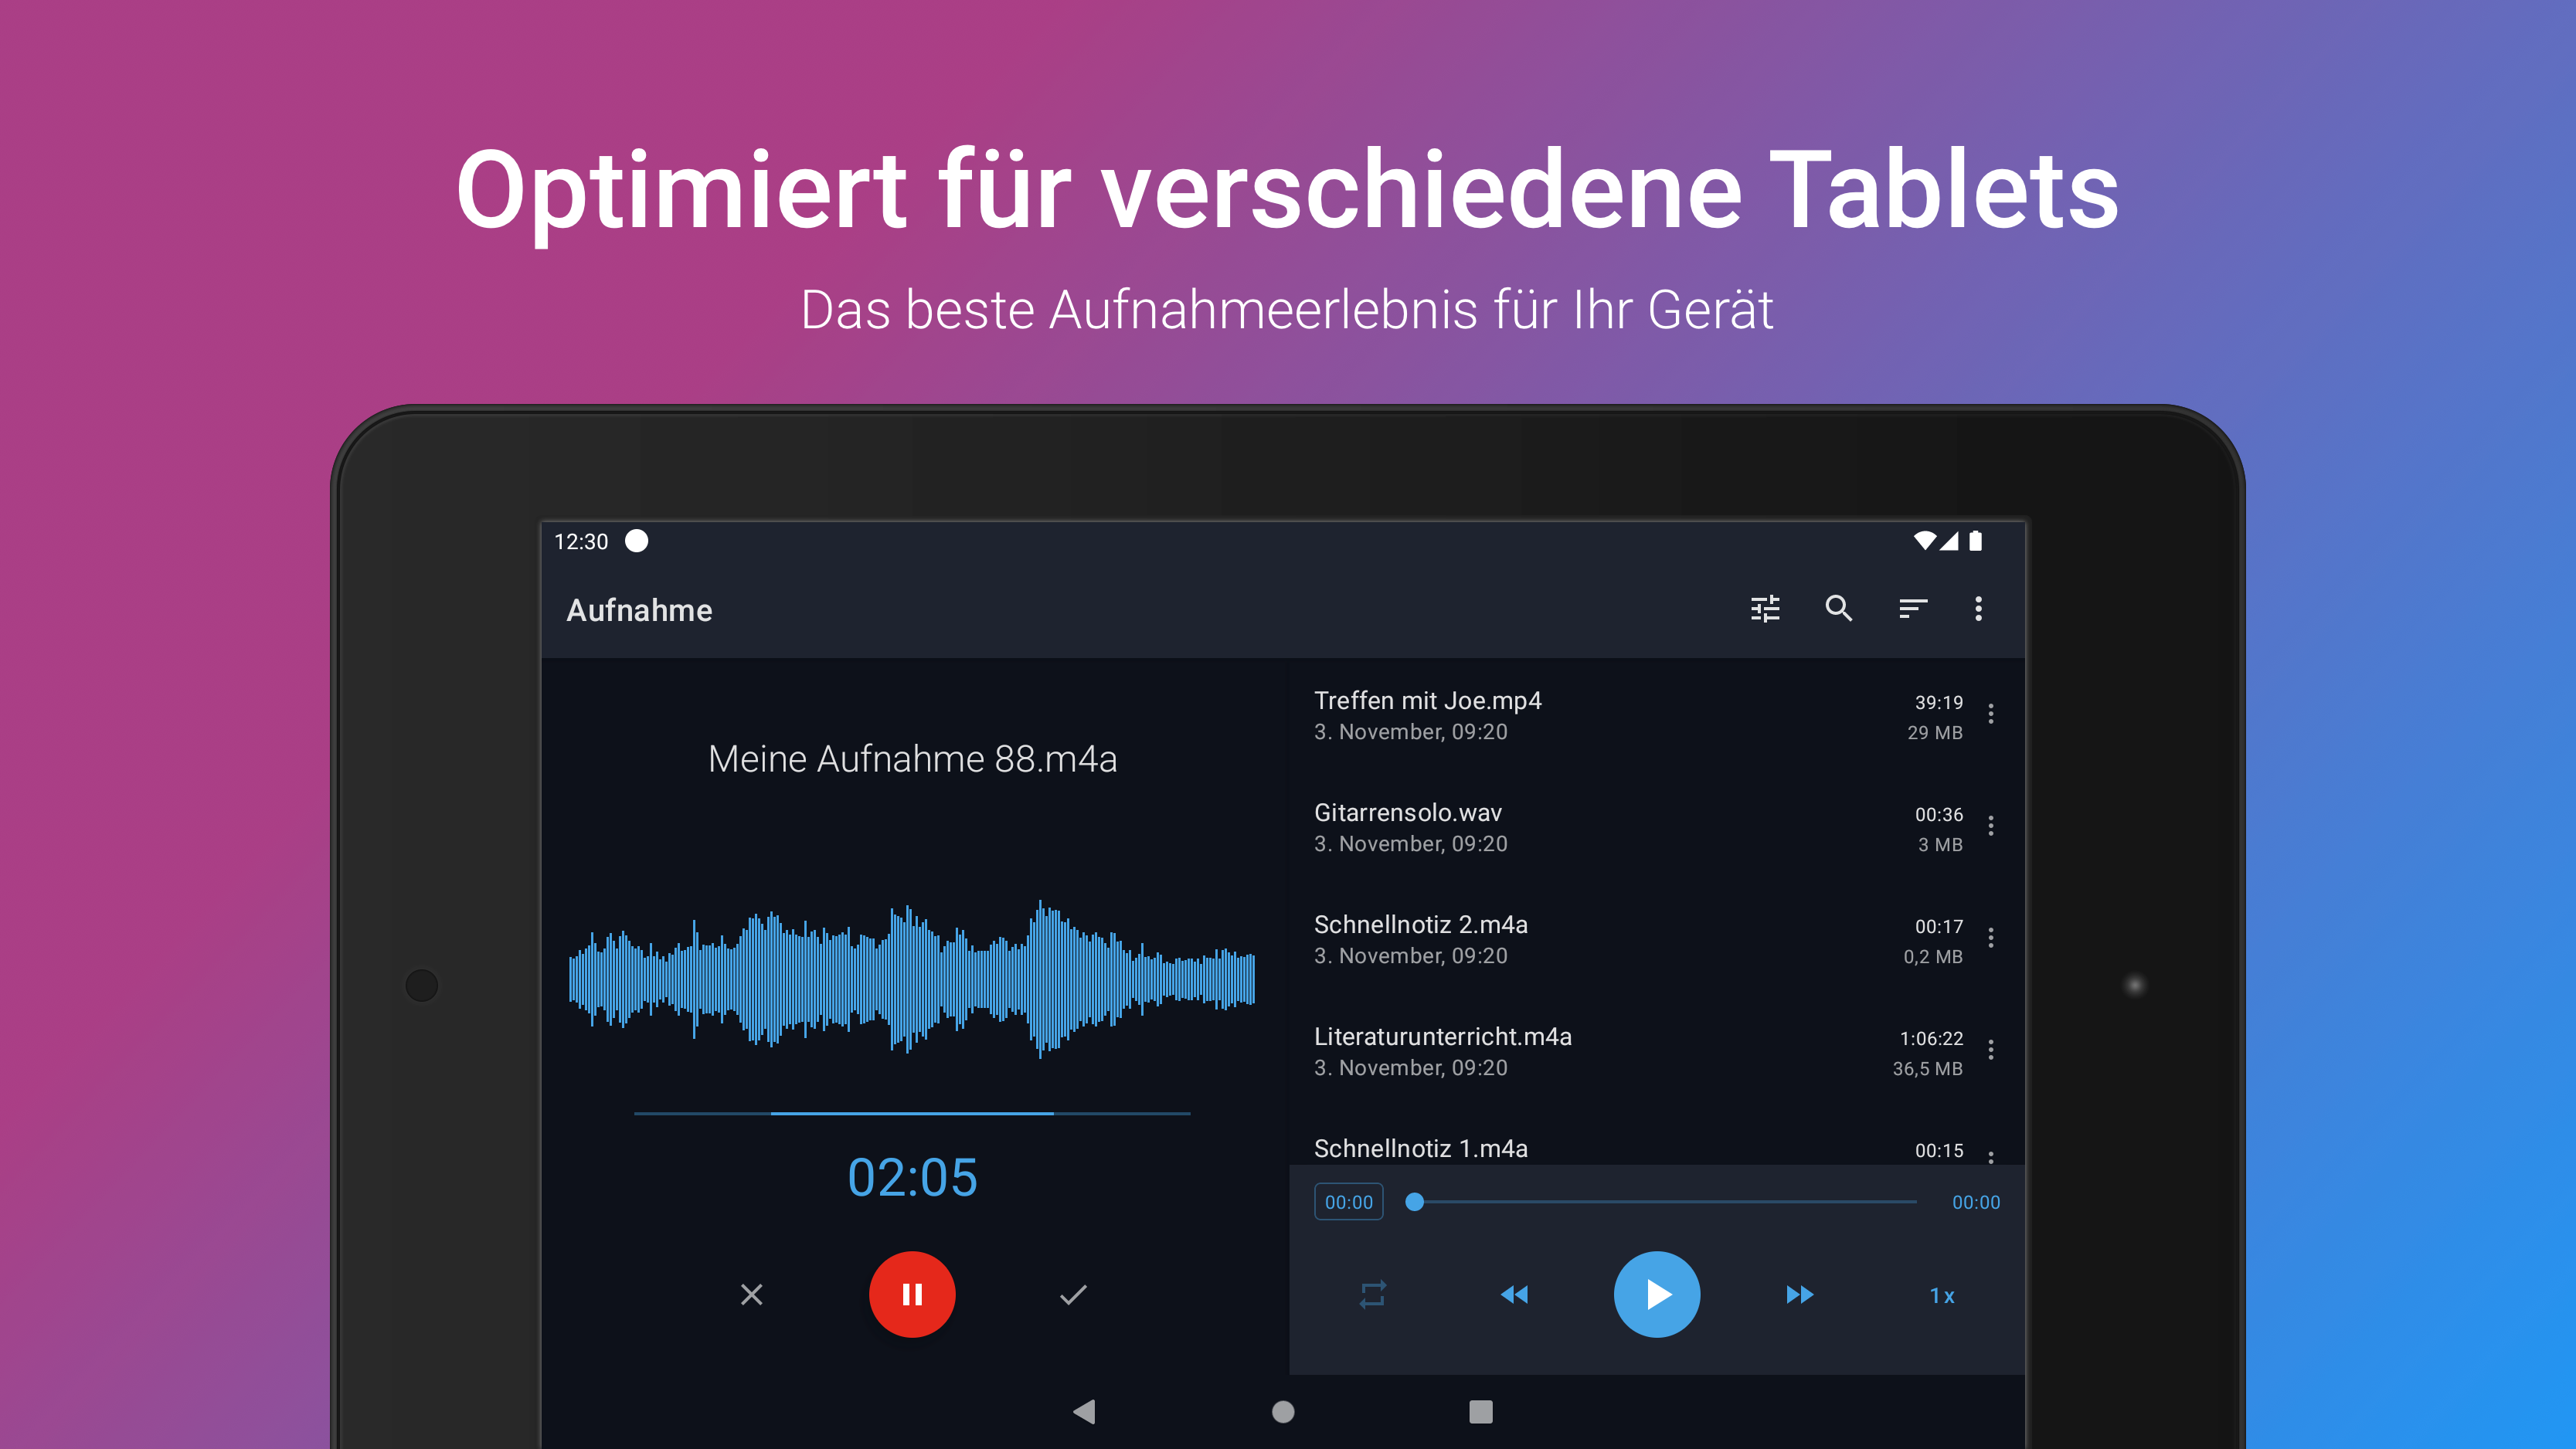Screen dimensions: 2576x1449
Task: Open the audio settings sliders icon
Action: tap(1765, 609)
